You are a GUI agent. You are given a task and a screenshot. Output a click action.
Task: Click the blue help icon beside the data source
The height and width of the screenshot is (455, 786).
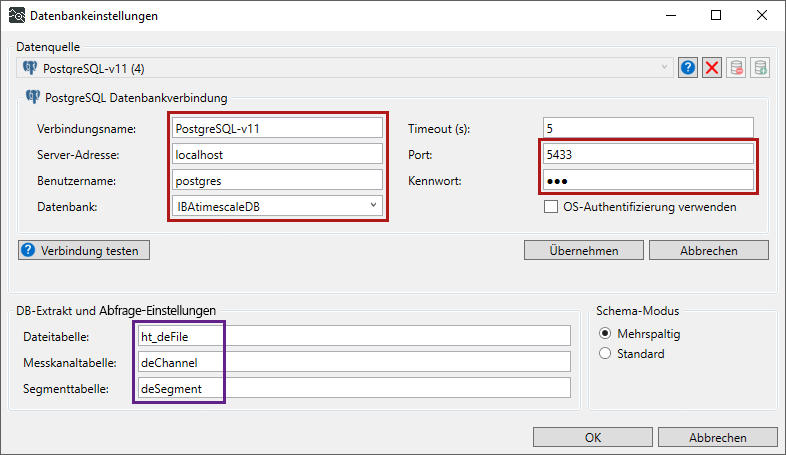point(688,68)
